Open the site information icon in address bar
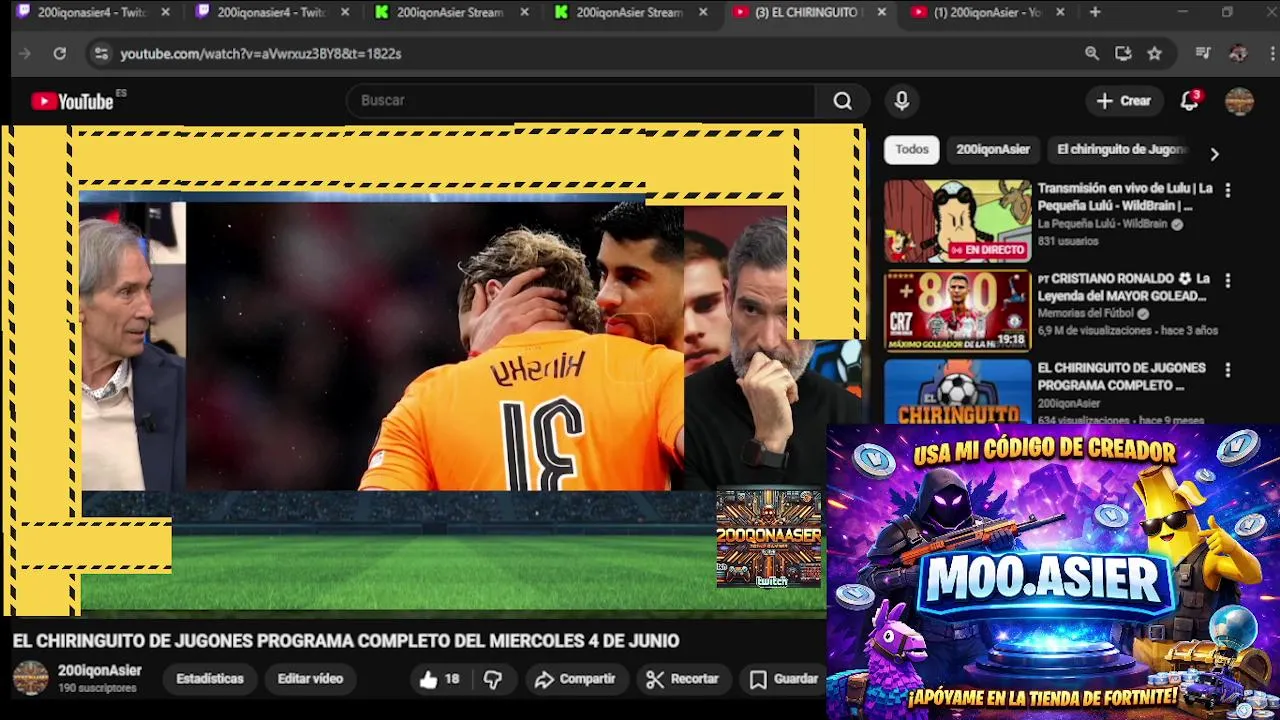This screenshot has height=720, width=1280. click(100, 54)
